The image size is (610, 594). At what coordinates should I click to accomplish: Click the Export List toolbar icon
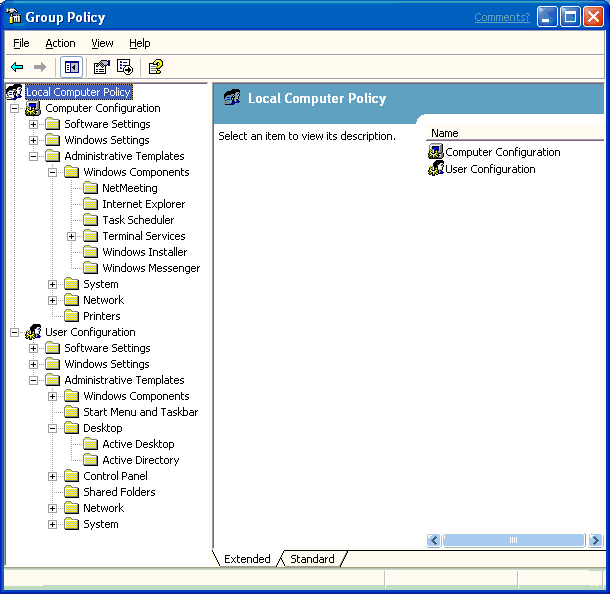(125, 67)
